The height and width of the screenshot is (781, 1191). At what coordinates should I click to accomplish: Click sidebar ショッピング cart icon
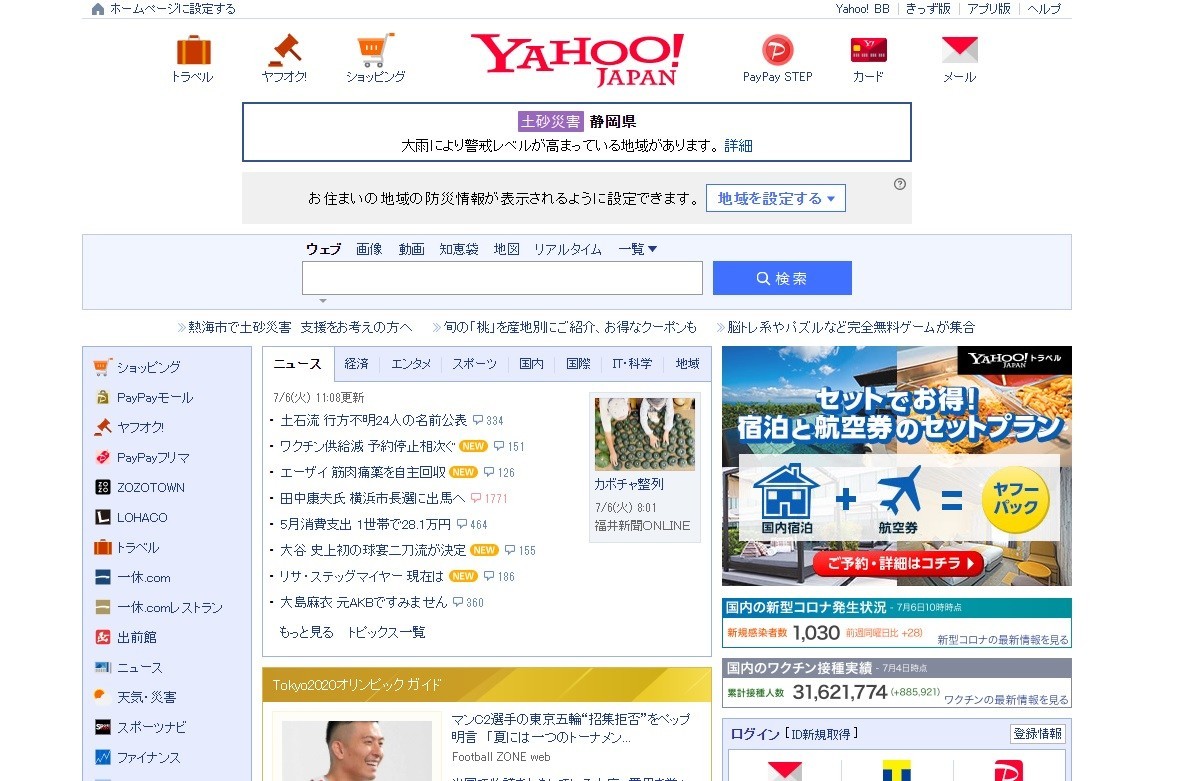(x=103, y=367)
